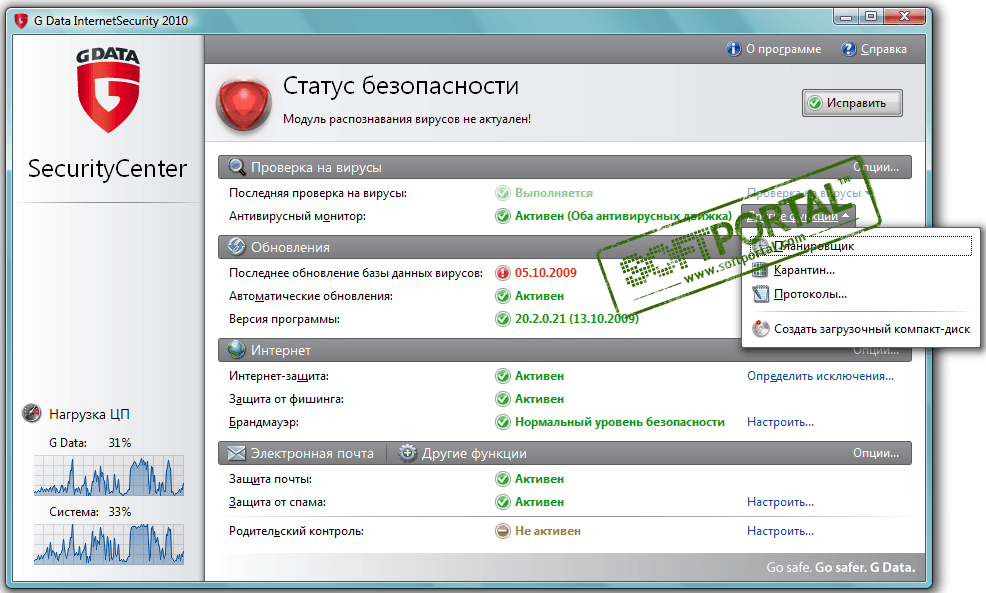Click the Электронная почта envelope icon
This screenshot has width=986, height=593.
237,453
